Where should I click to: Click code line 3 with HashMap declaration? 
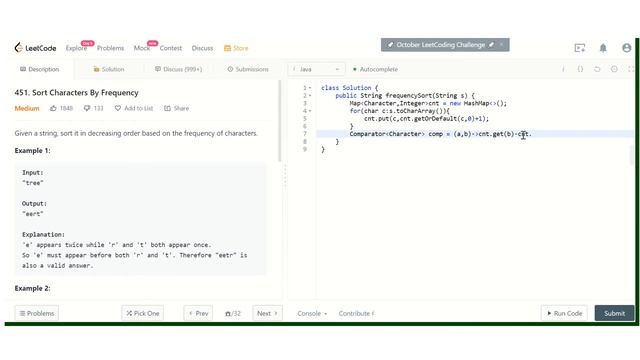tap(428, 103)
